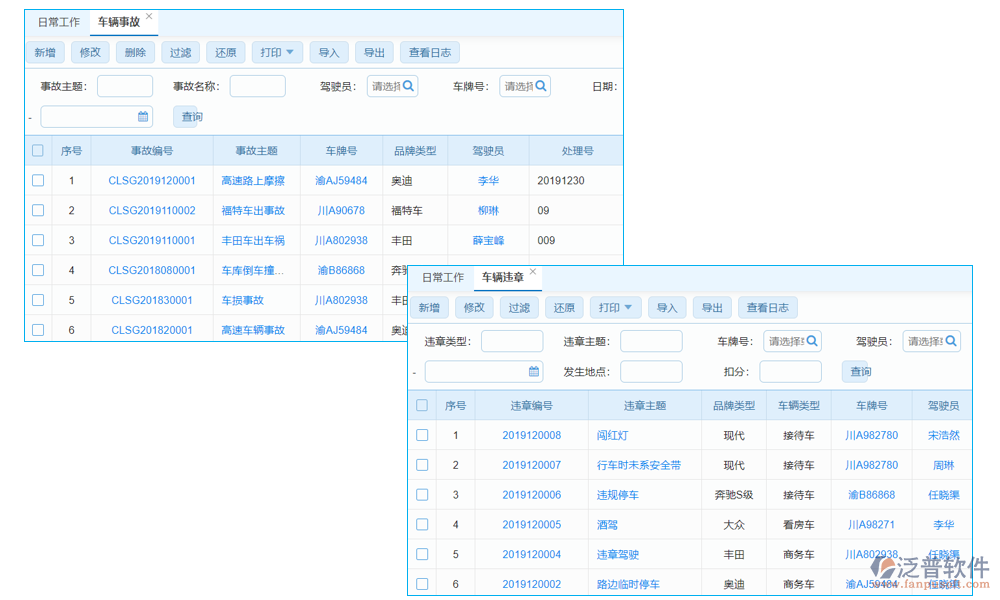Open the 打印 dropdown in accident toolbar
Screen dimensions: 1000x600
(277, 52)
